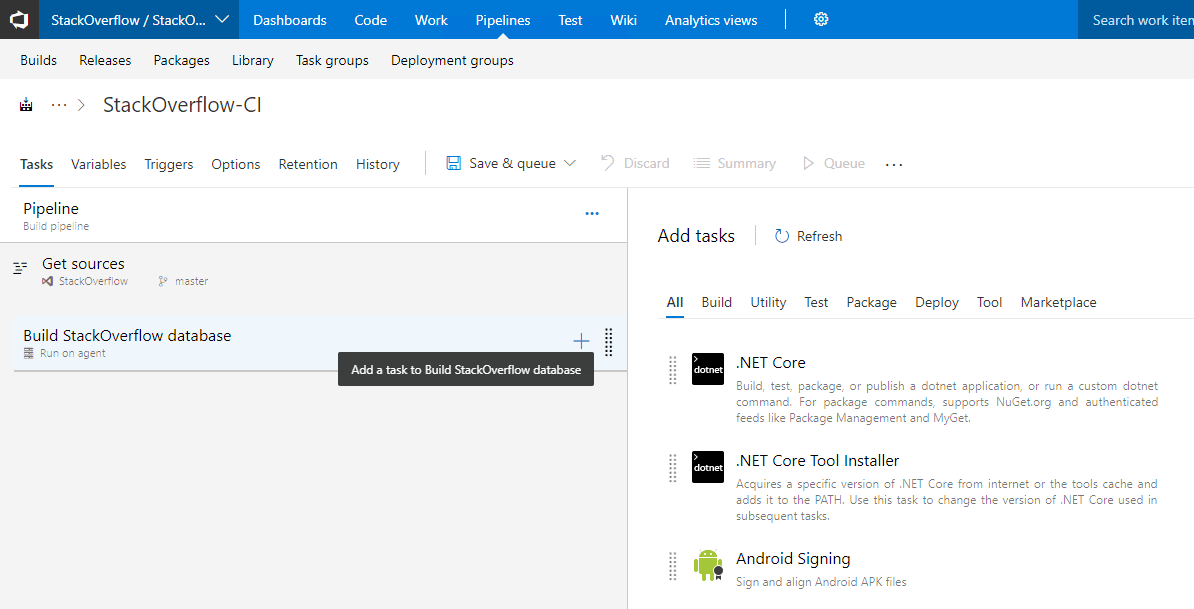Open the Releases hub
1194x609 pixels.
(x=105, y=60)
